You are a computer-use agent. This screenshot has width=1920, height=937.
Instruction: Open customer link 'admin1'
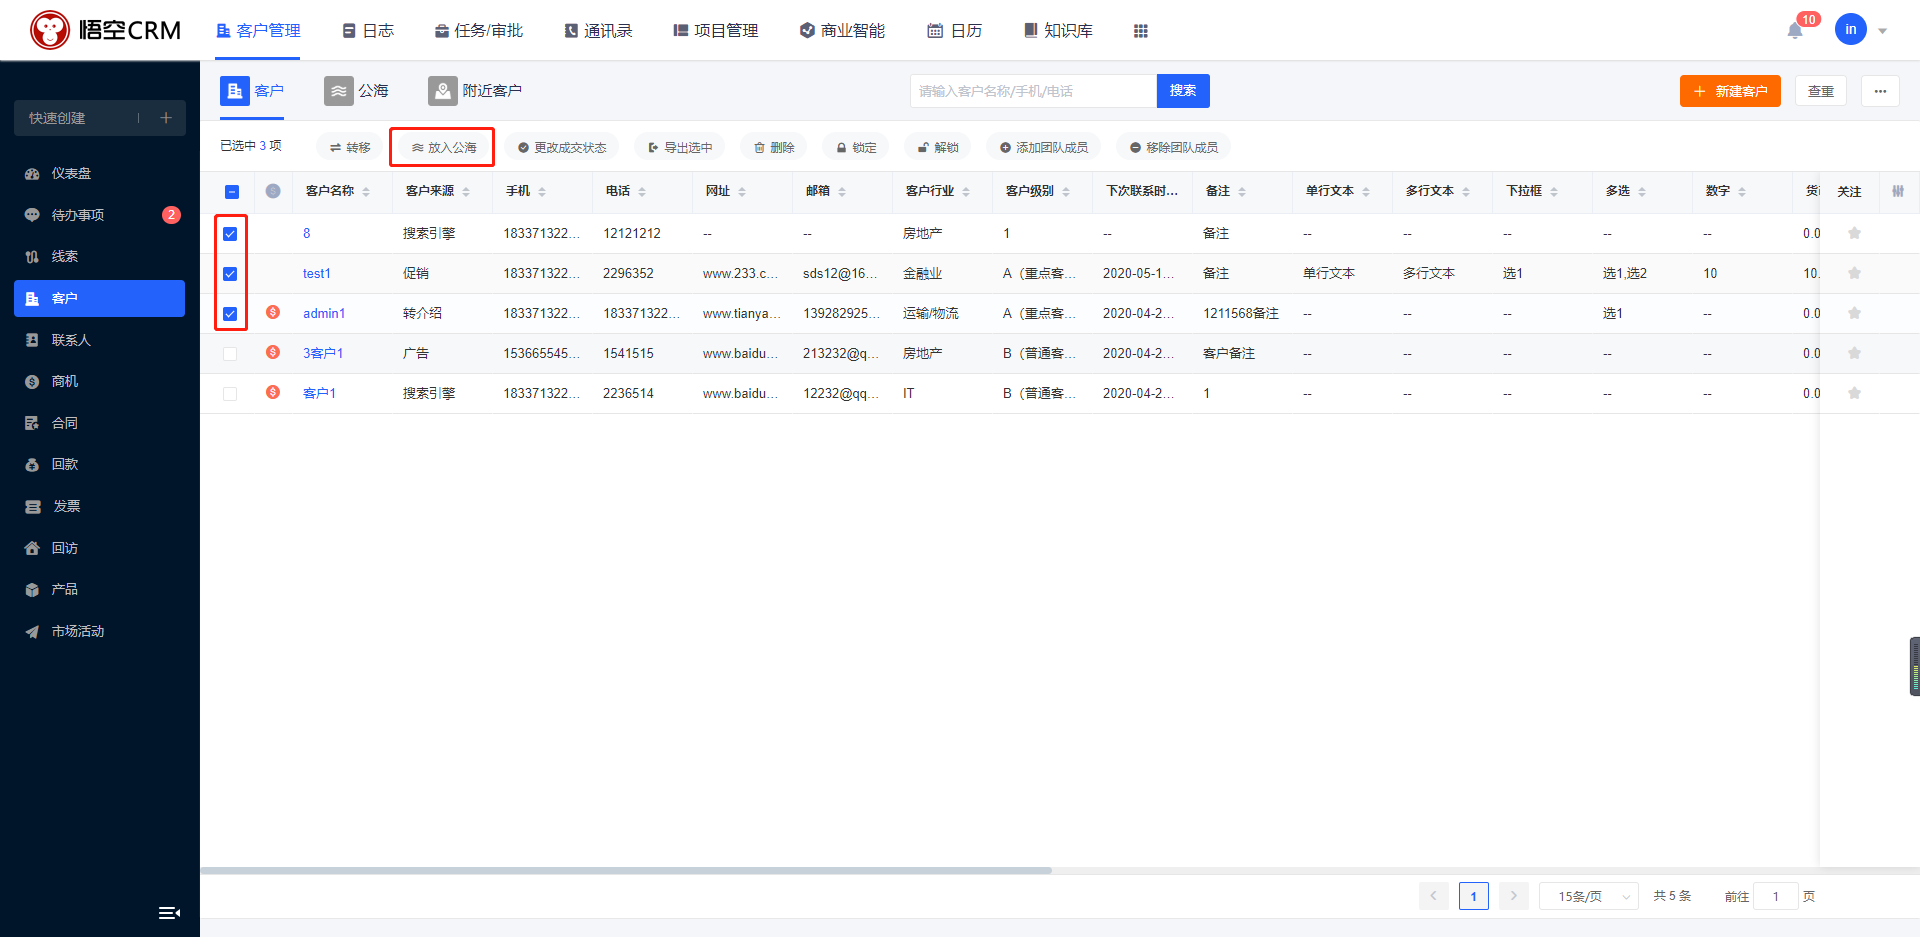[324, 313]
